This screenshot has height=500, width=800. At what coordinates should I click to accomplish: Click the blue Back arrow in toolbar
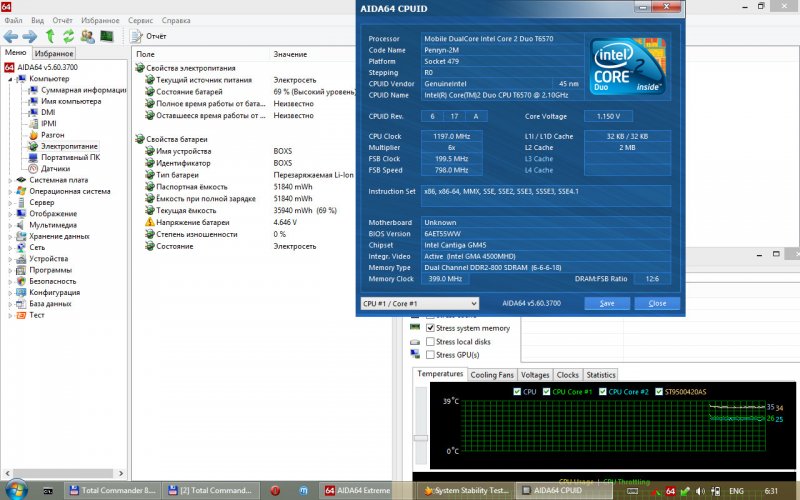coord(11,37)
